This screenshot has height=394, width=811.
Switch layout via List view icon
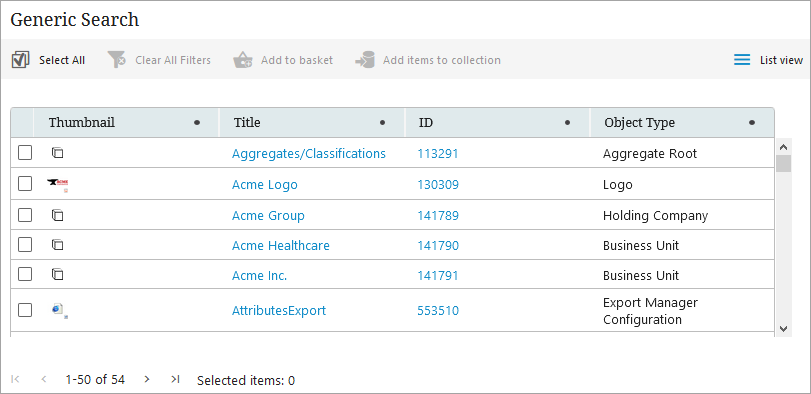coord(742,60)
